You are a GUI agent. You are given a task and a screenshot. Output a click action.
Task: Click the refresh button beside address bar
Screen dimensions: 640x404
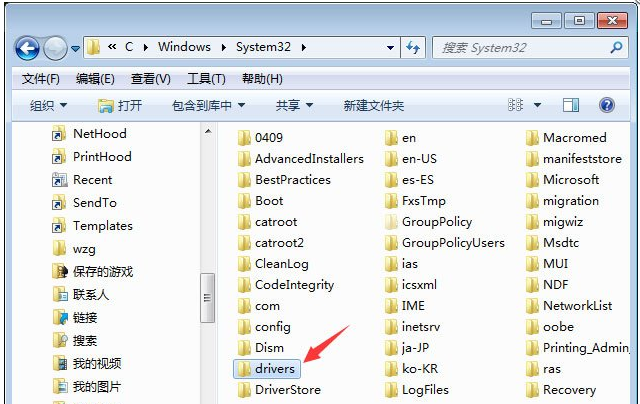click(414, 48)
